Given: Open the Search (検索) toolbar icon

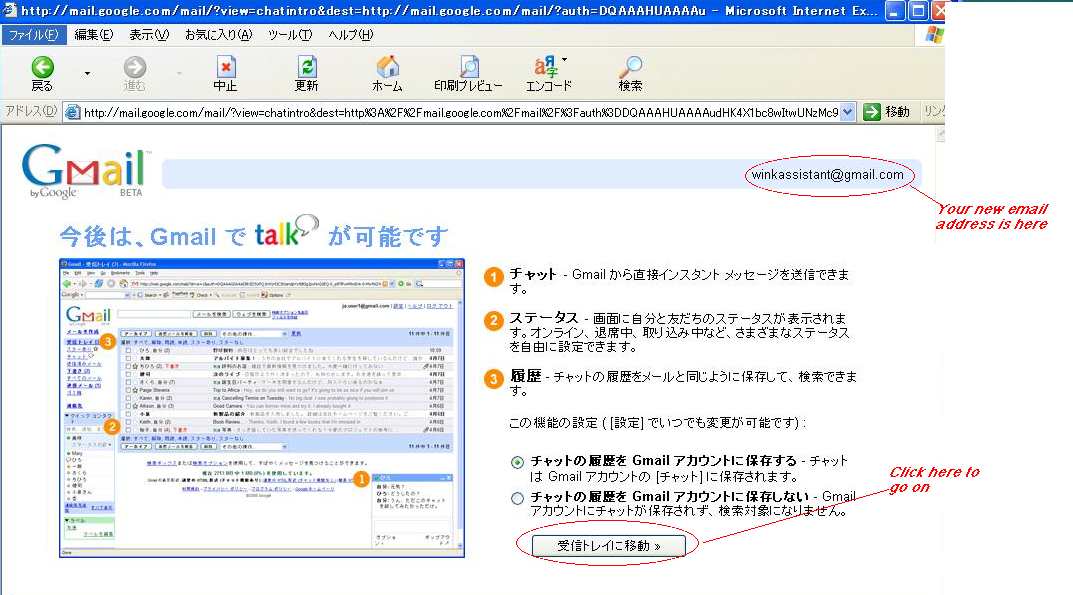Looking at the screenshot, I should 630,67.
